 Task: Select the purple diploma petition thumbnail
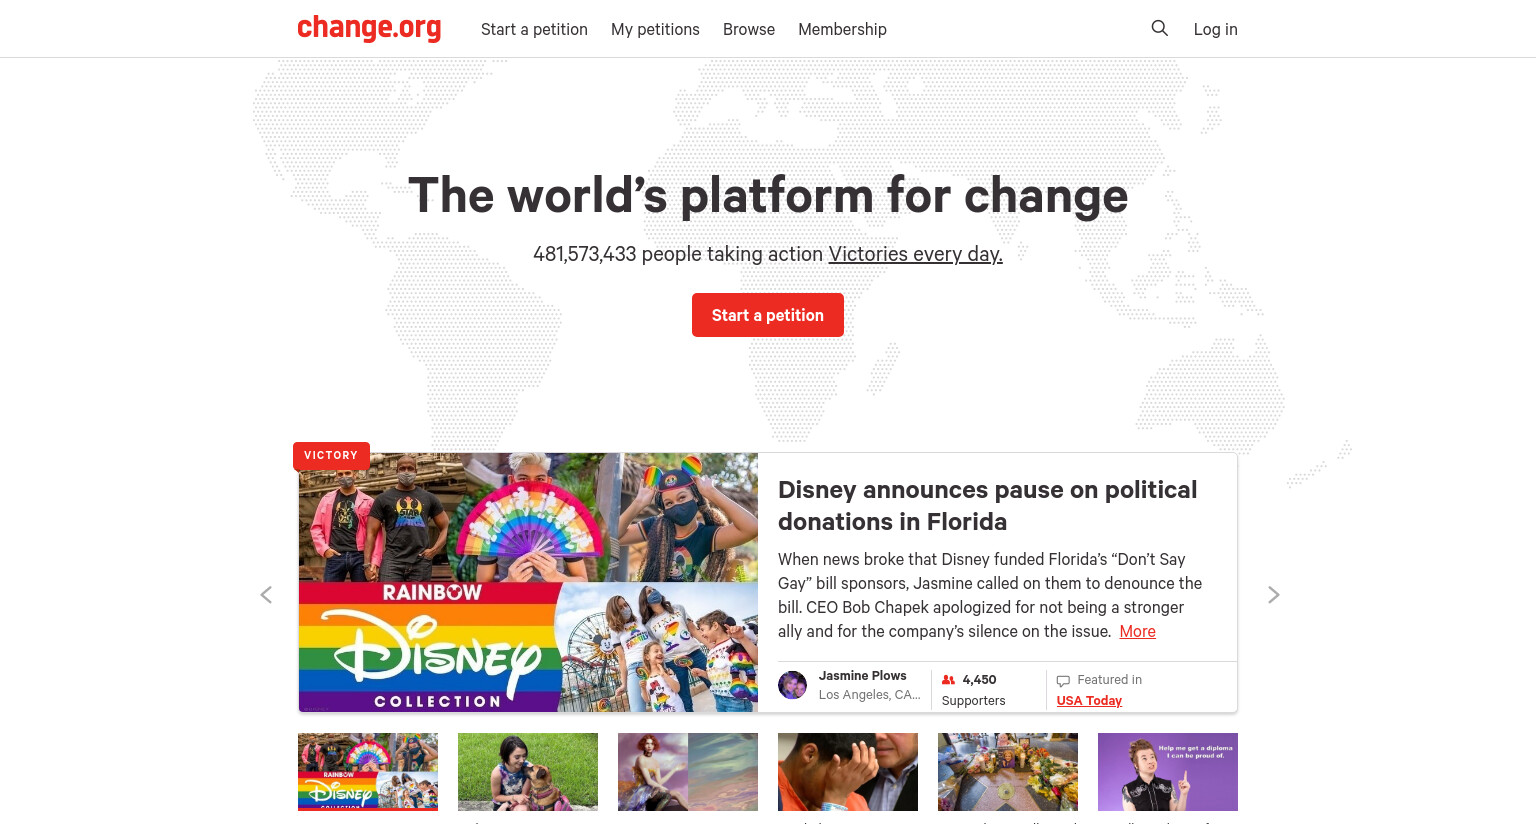click(1168, 772)
